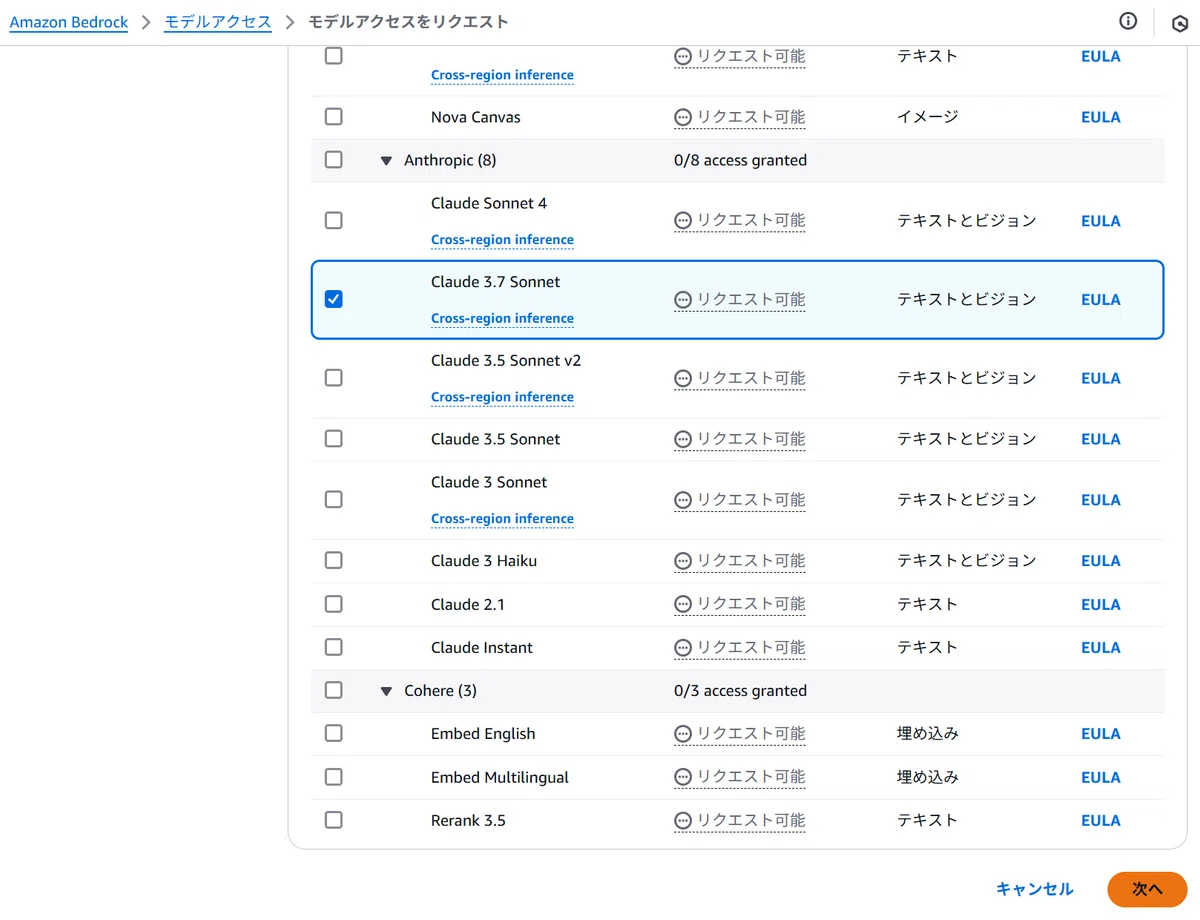Check the Rerank 3.5 checkbox

334,820
